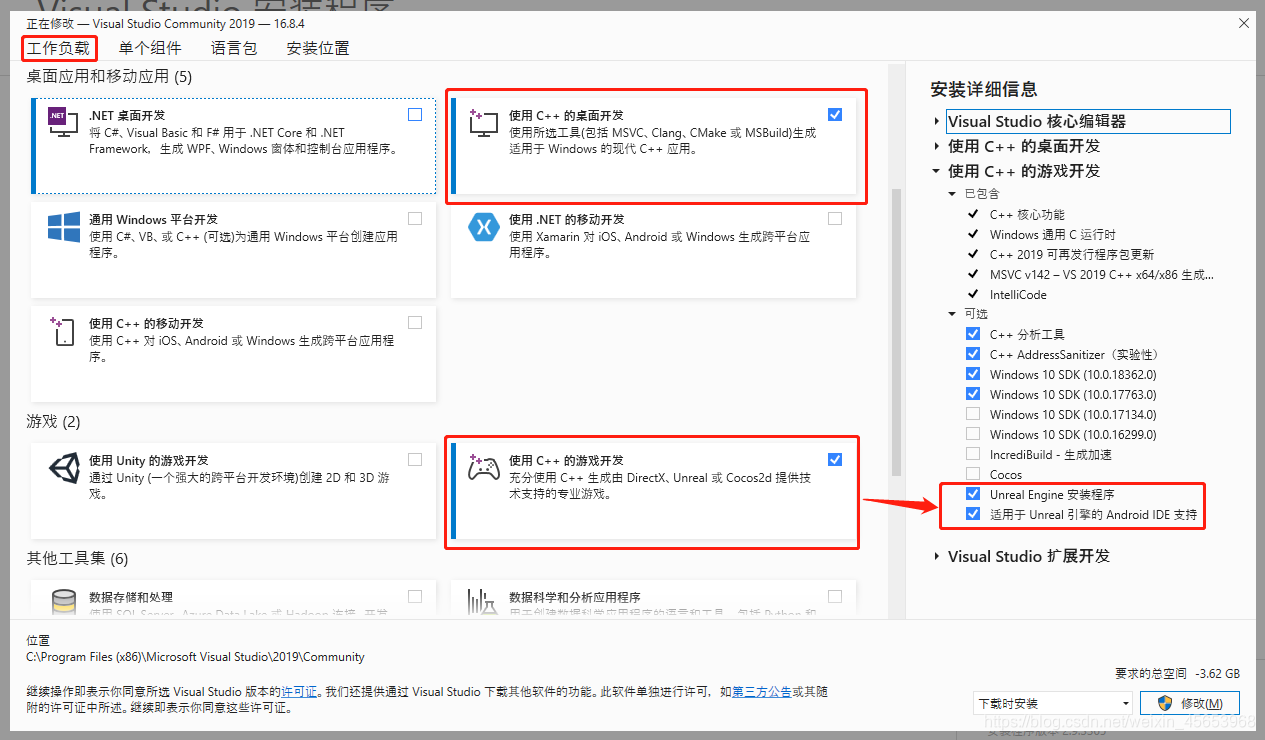The width and height of the screenshot is (1265, 740).
Task: Uncheck the 使用 C++ 的游戏开发 workload checkbox
Action: pyautogui.click(x=835, y=459)
